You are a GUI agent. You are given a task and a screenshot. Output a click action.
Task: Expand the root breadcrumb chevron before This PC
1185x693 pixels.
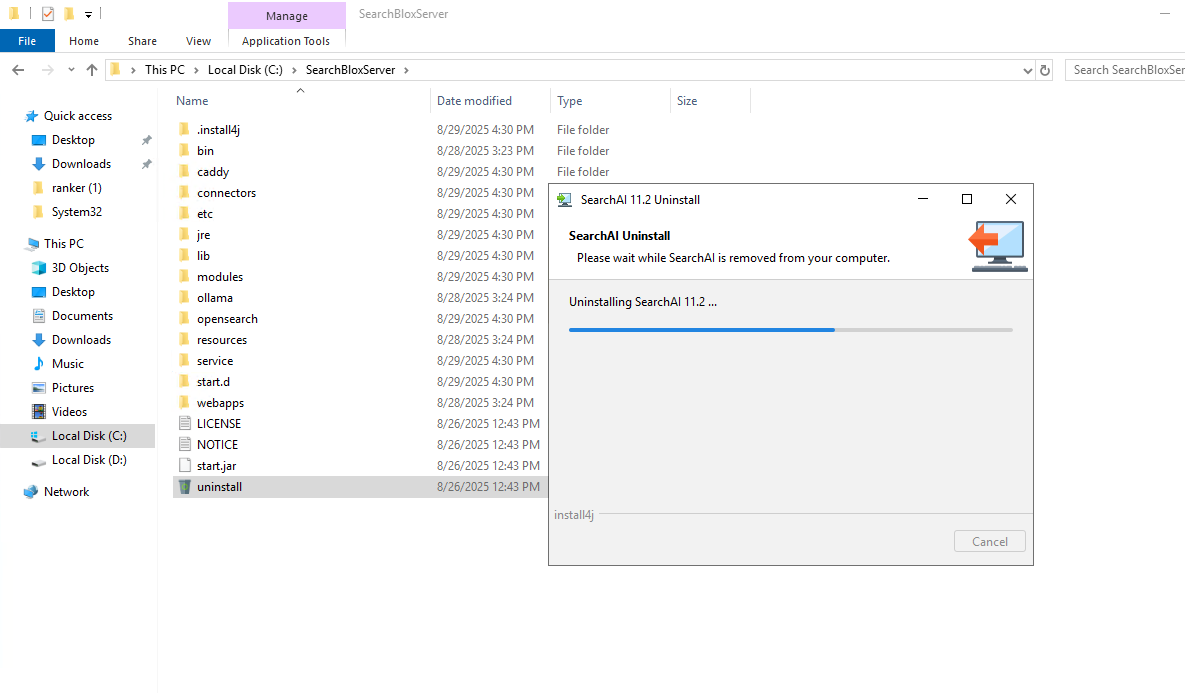coord(134,70)
